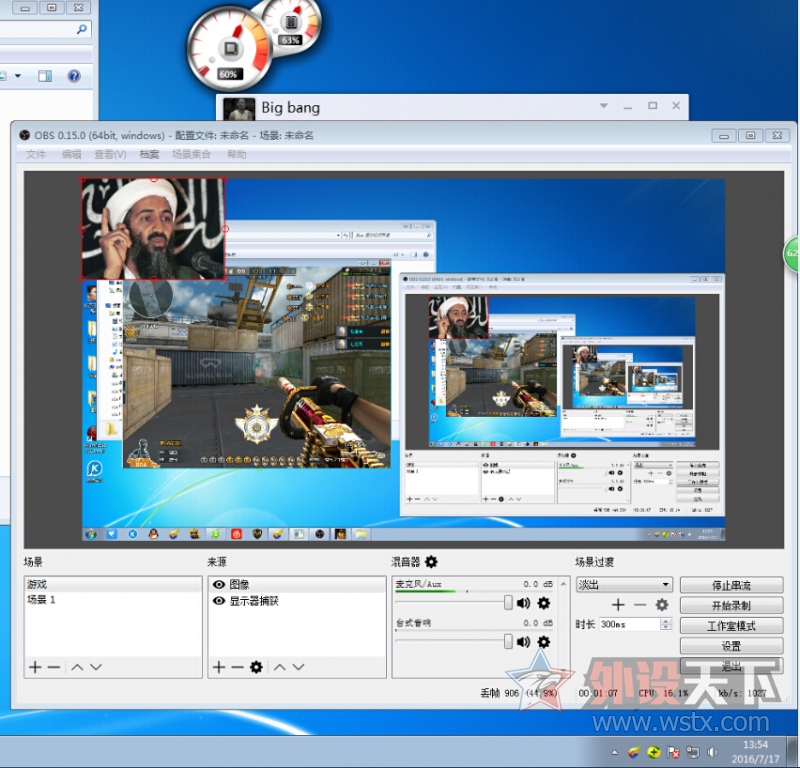This screenshot has height=768, width=800.
Task: Open help icon in left window toolbar
Action: coord(74,76)
